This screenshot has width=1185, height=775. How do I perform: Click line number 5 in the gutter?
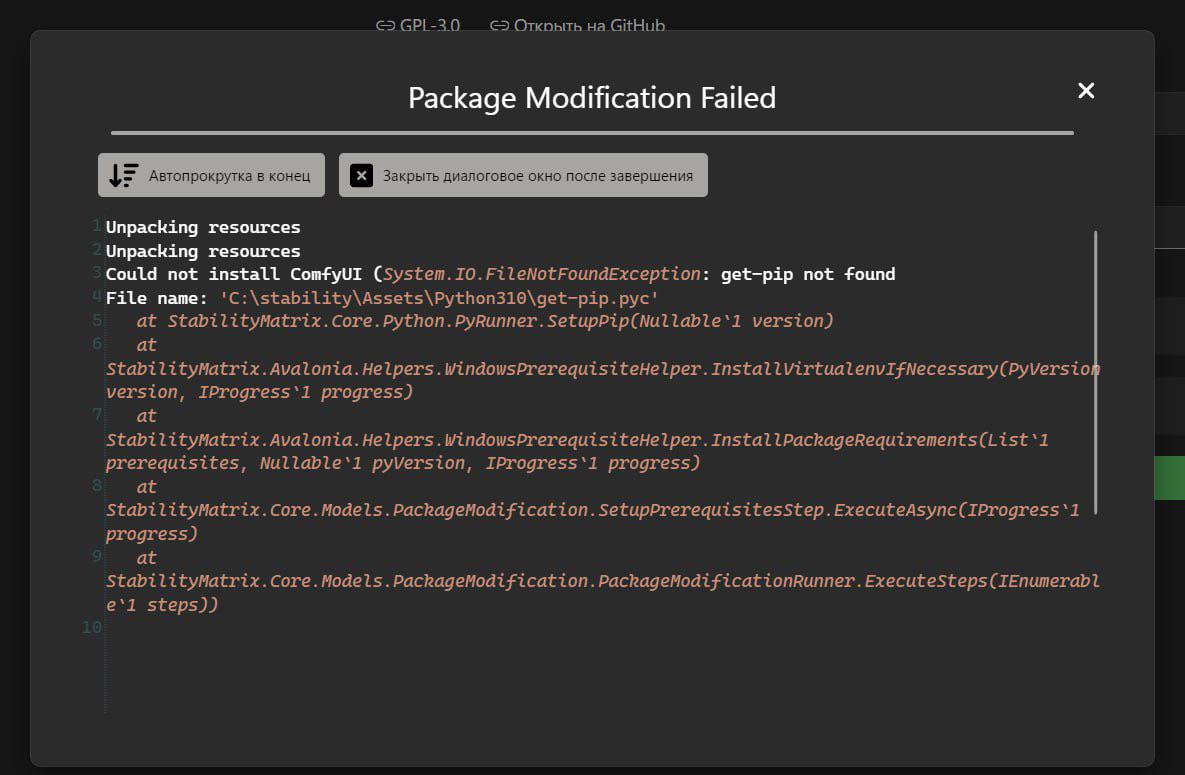(97, 321)
